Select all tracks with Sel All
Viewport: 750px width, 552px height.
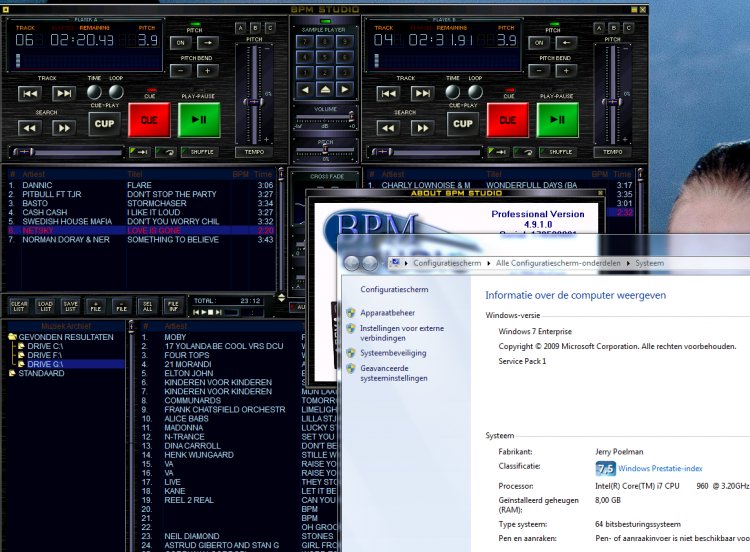coord(147,306)
